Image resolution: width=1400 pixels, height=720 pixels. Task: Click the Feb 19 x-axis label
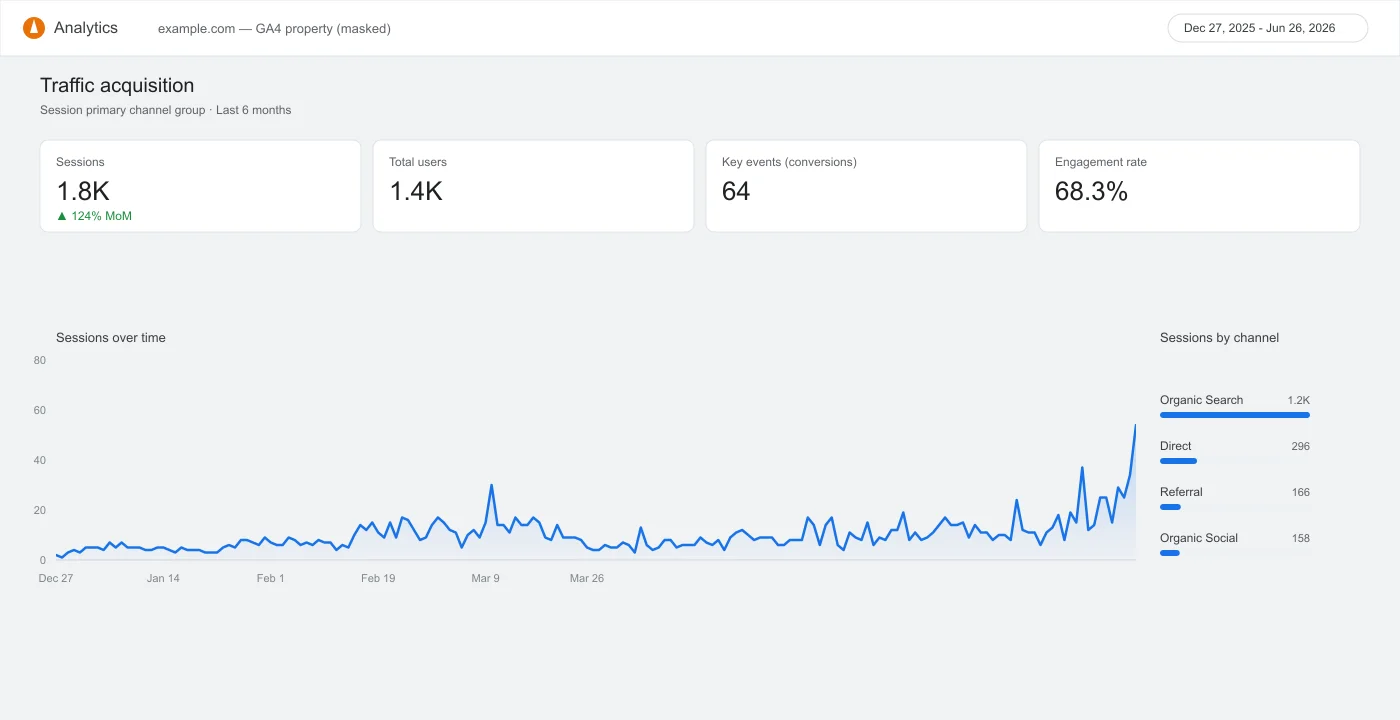(378, 578)
